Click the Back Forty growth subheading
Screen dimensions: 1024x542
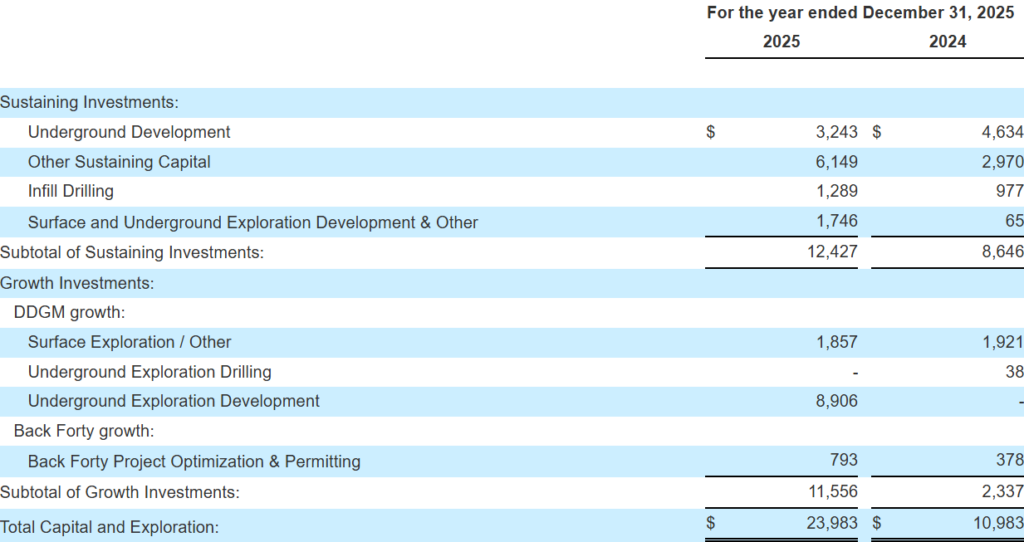pos(83,431)
